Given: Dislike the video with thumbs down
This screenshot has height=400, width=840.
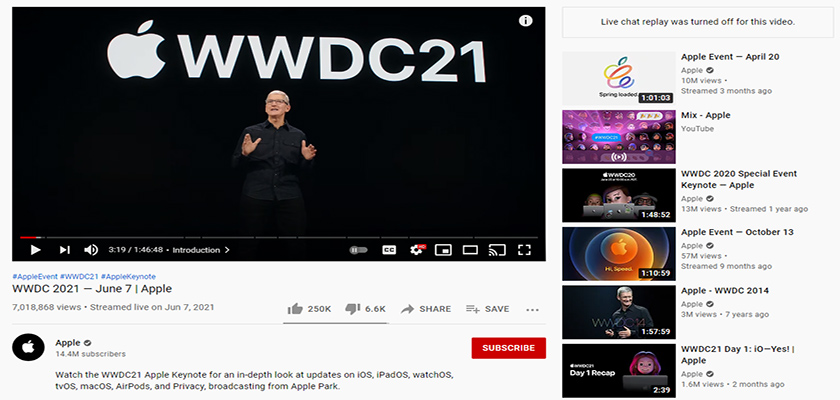Looking at the screenshot, I should pos(365,309).
